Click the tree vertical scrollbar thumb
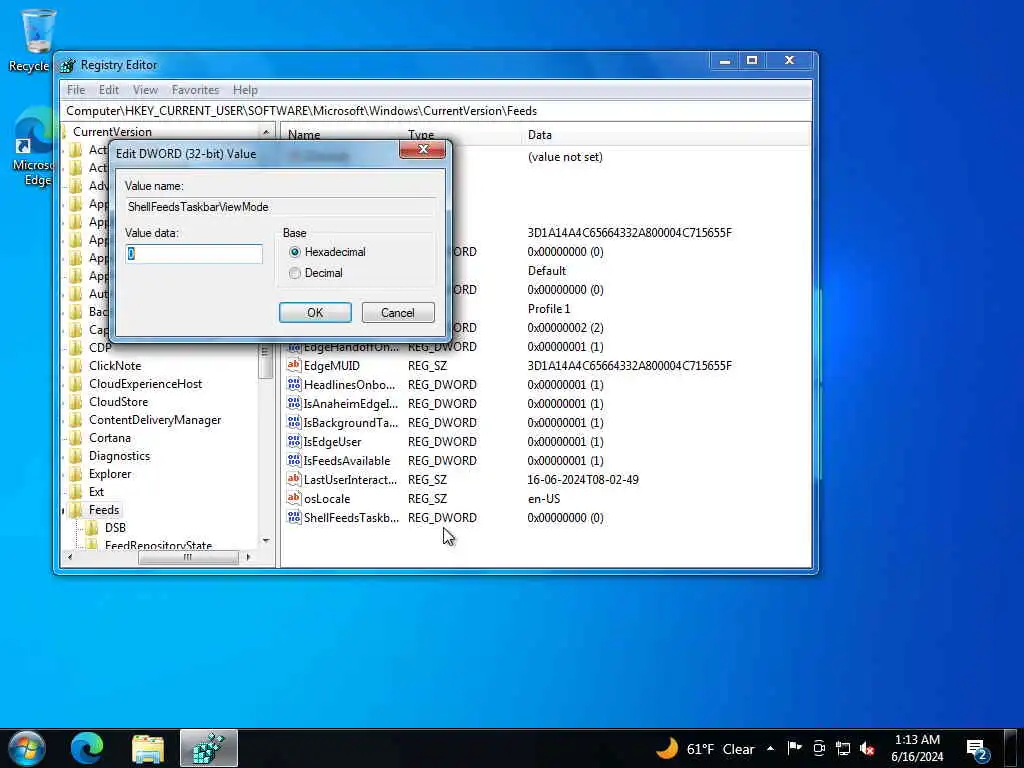Image resolution: width=1024 pixels, height=768 pixels. click(265, 360)
